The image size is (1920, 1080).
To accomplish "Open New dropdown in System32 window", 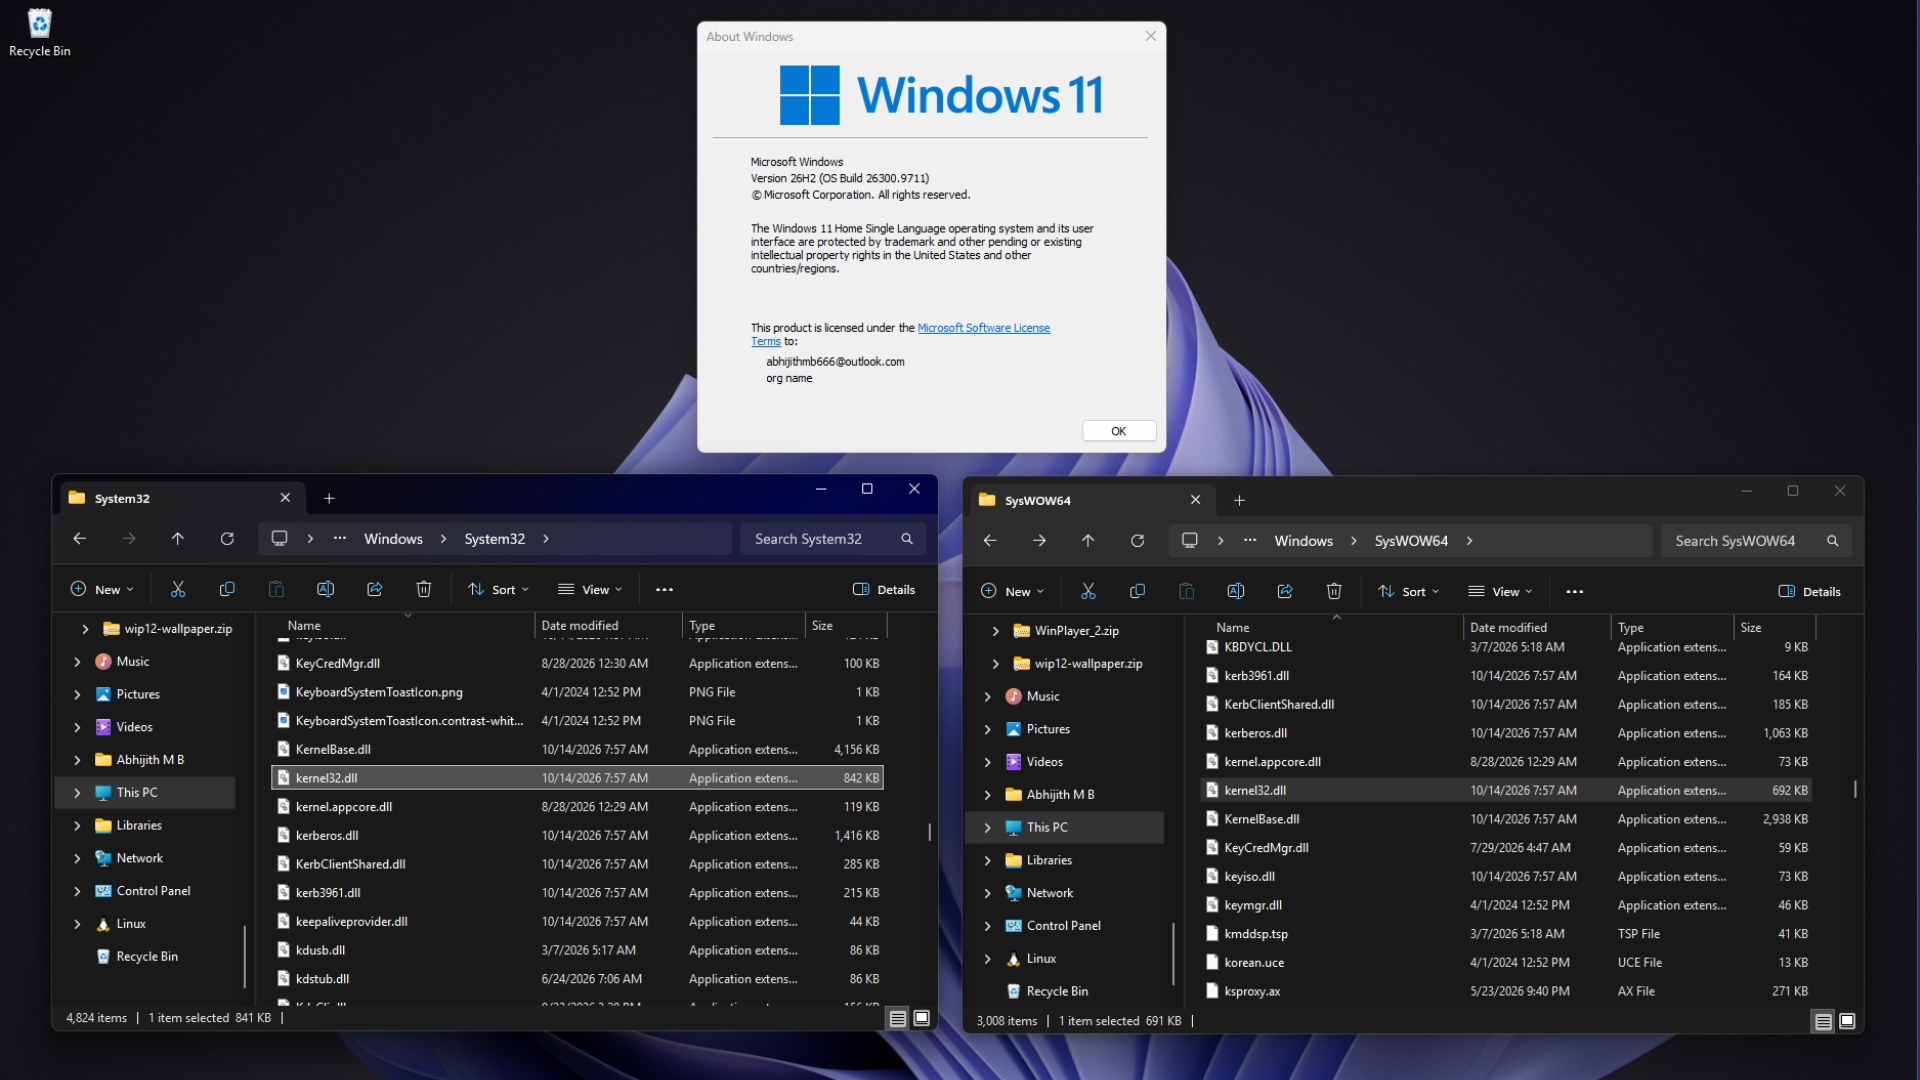I will (101, 590).
